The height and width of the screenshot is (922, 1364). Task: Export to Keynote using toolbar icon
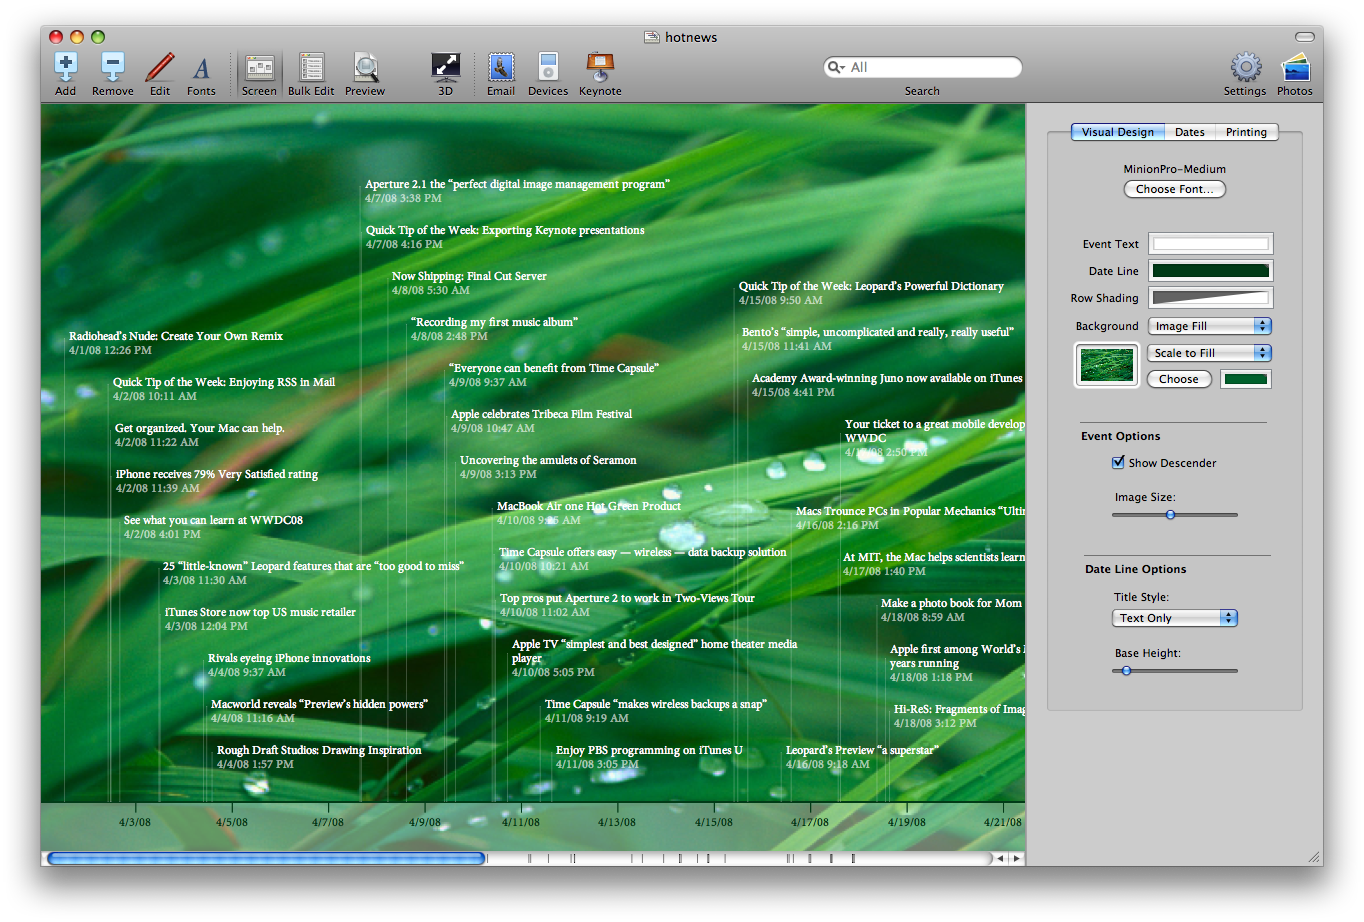(x=600, y=68)
